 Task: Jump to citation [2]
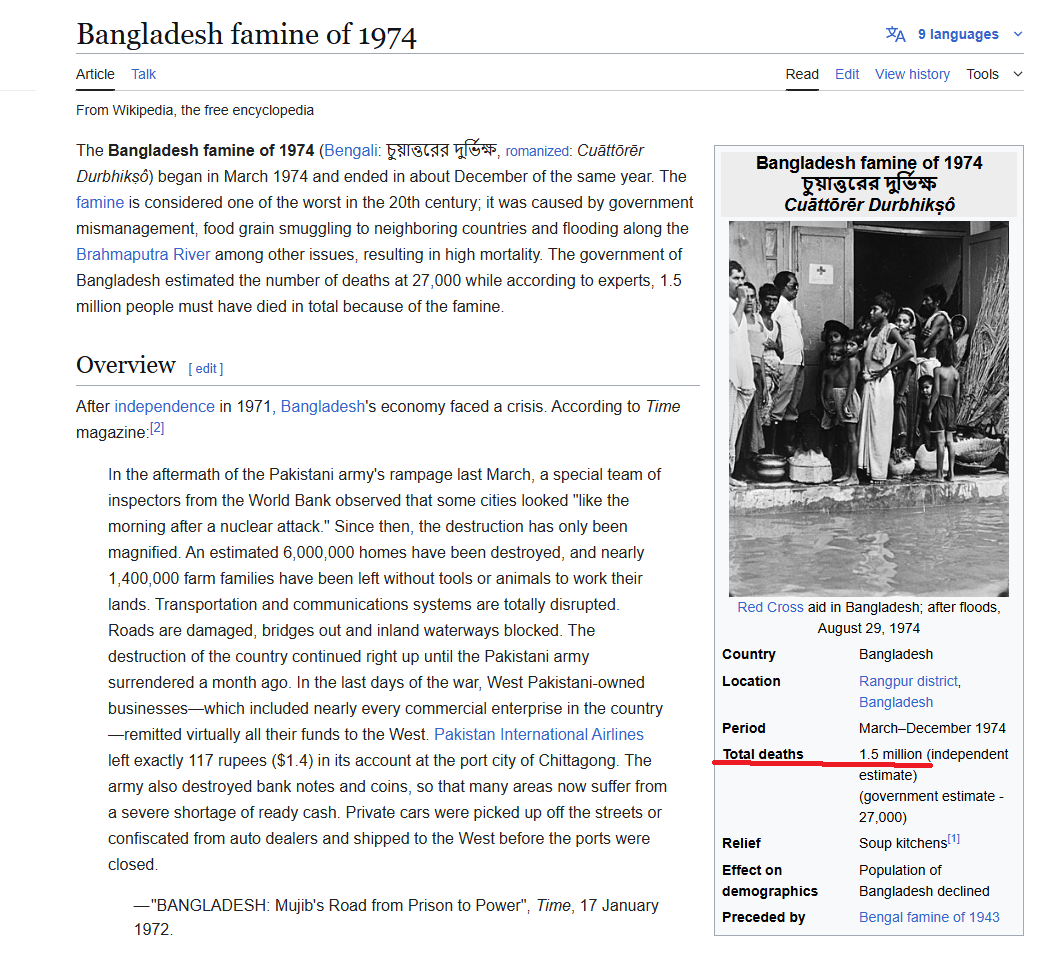[x=157, y=428]
